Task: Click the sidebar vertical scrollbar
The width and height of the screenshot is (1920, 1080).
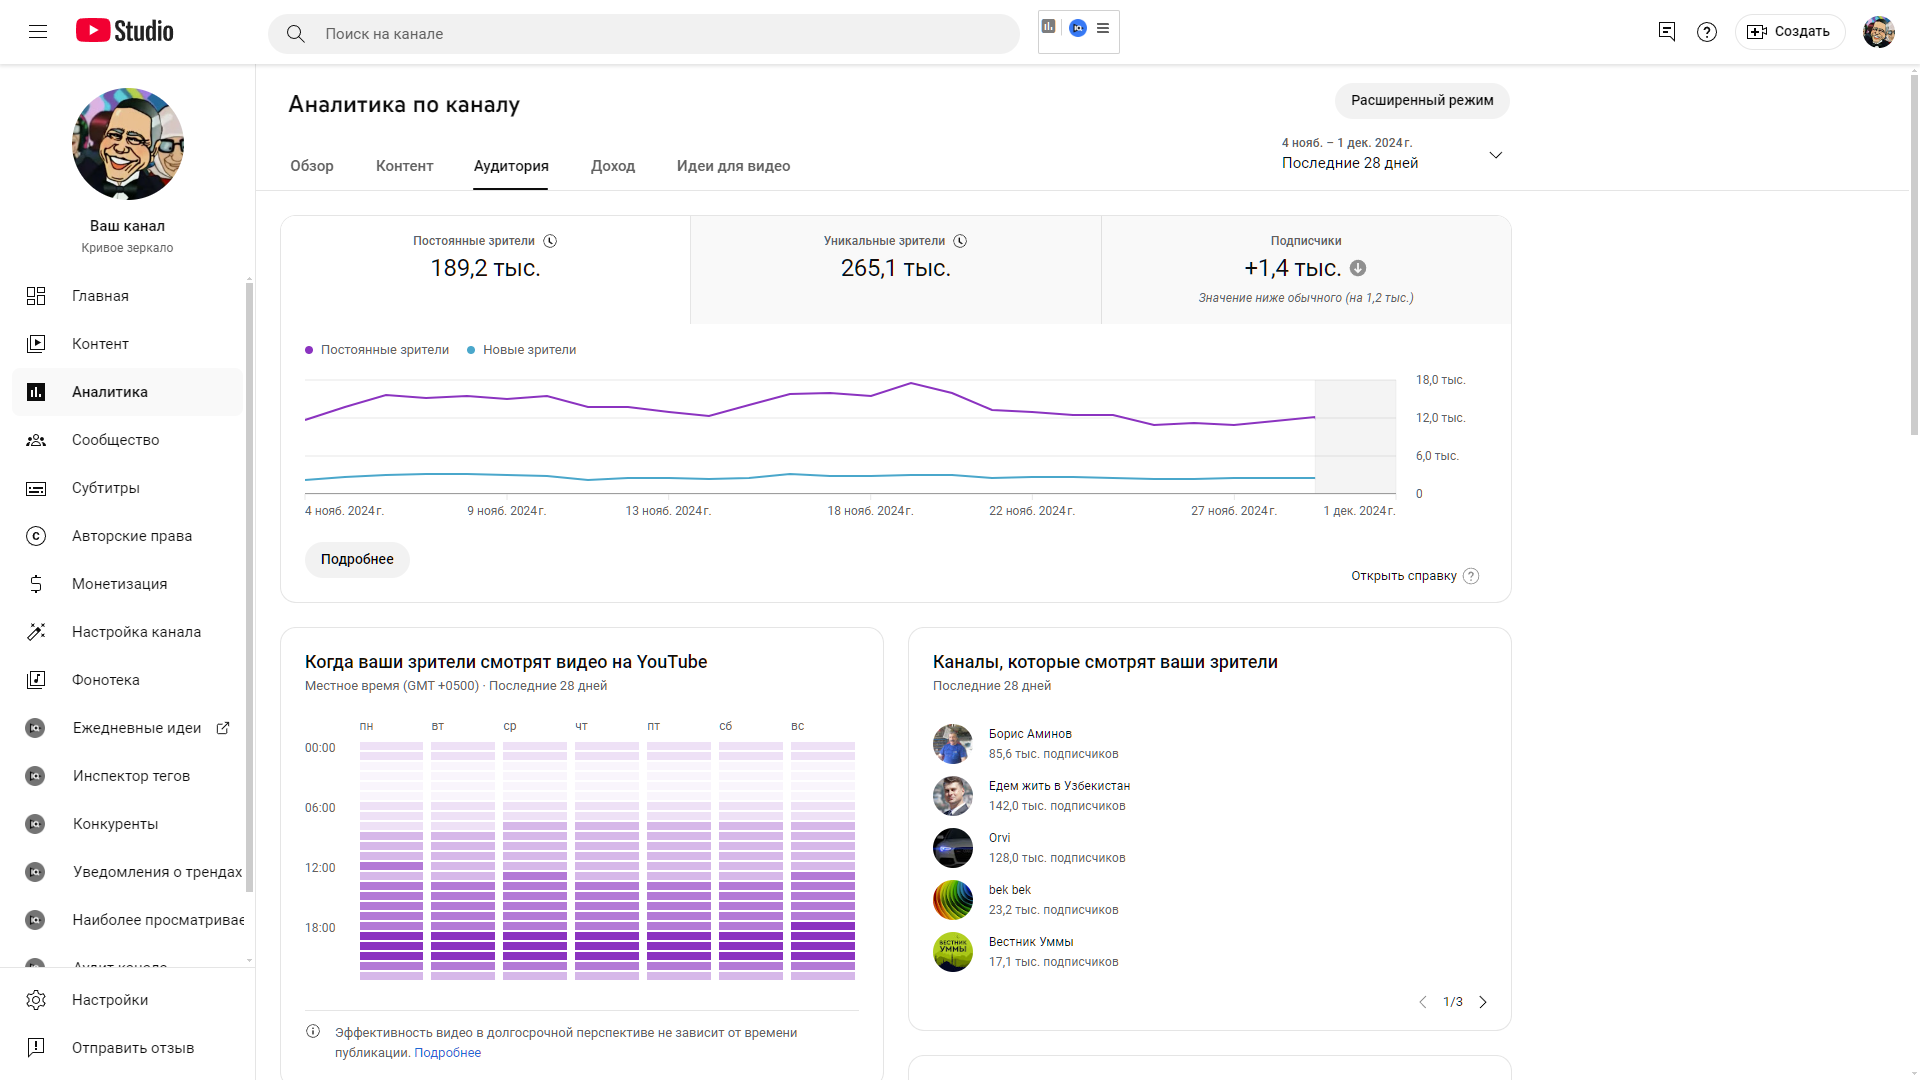Action: click(249, 588)
